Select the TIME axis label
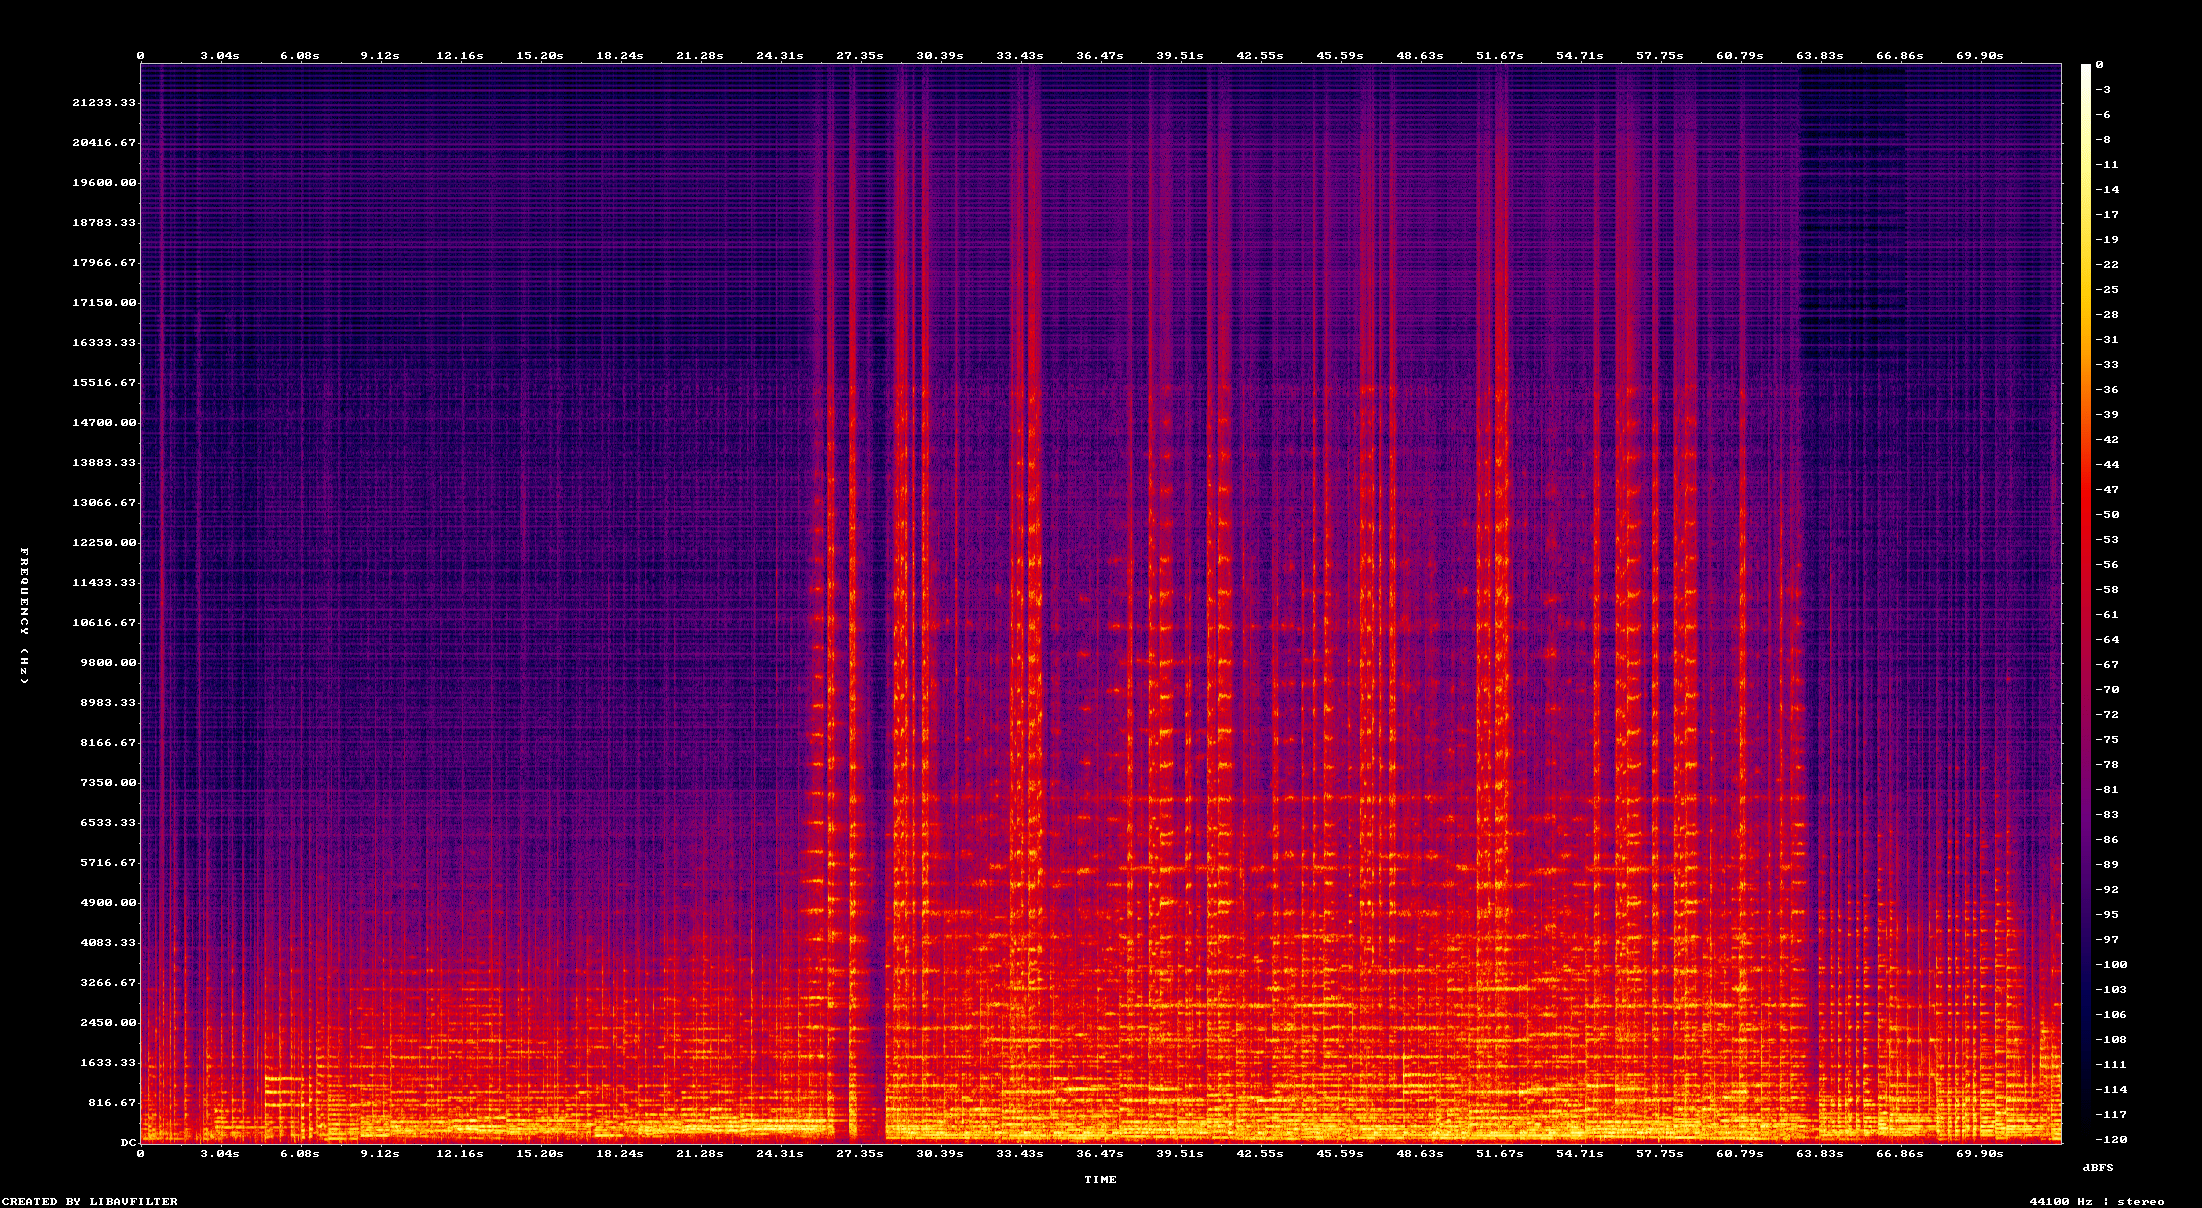Screen dimensions: 2202x1208 pyautogui.click(x=1101, y=1180)
